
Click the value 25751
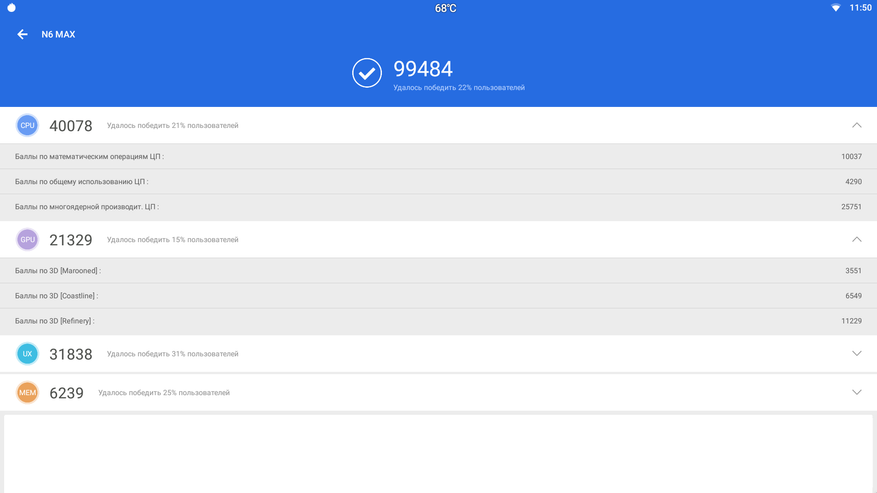851,207
